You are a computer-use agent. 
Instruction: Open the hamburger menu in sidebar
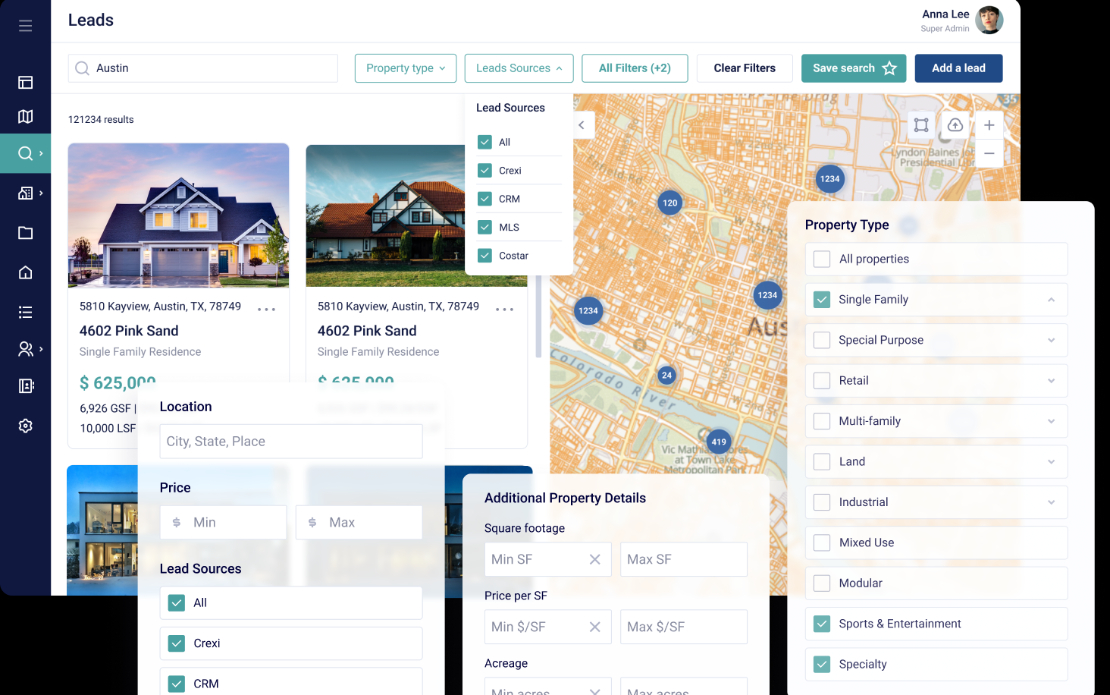(25, 26)
